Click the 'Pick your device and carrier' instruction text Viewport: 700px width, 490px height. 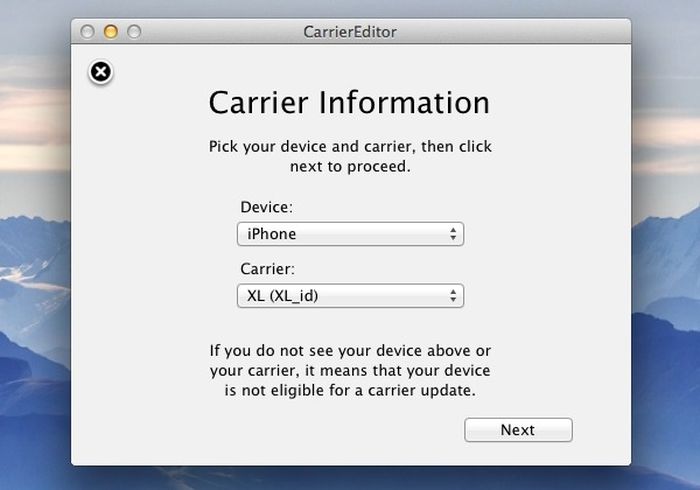[x=350, y=156]
